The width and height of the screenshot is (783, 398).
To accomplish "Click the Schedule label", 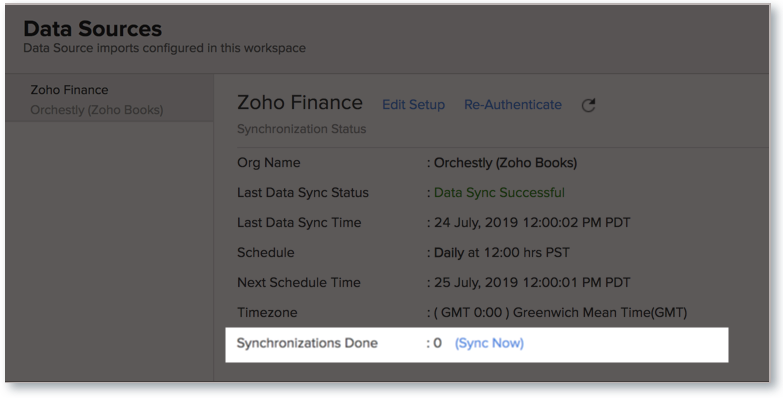I will click(x=266, y=253).
